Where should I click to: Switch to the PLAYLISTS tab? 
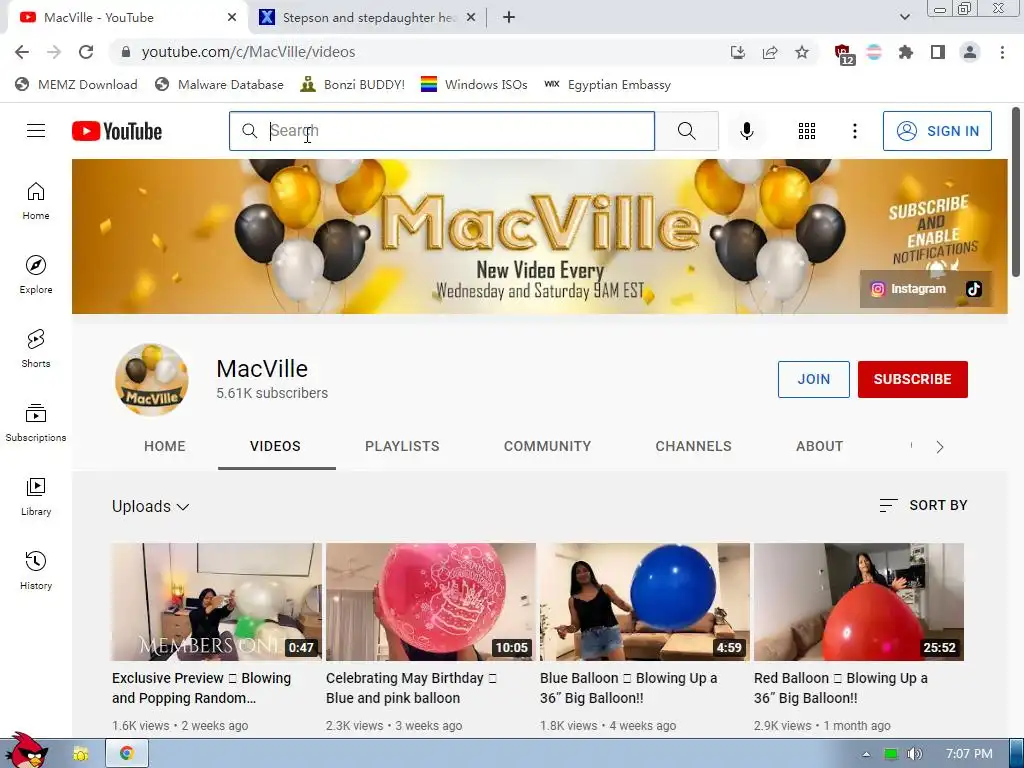click(402, 446)
